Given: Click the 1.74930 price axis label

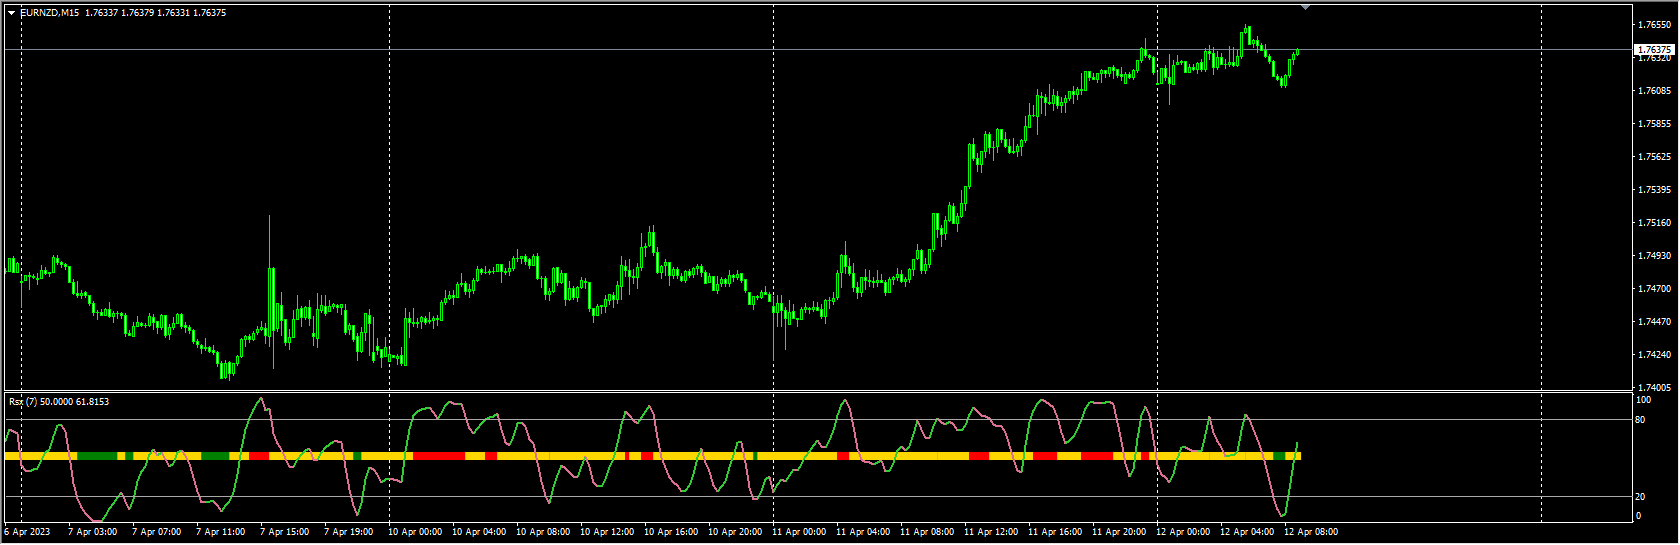Looking at the screenshot, I should pyautogui.click(x=1654, y=256).
